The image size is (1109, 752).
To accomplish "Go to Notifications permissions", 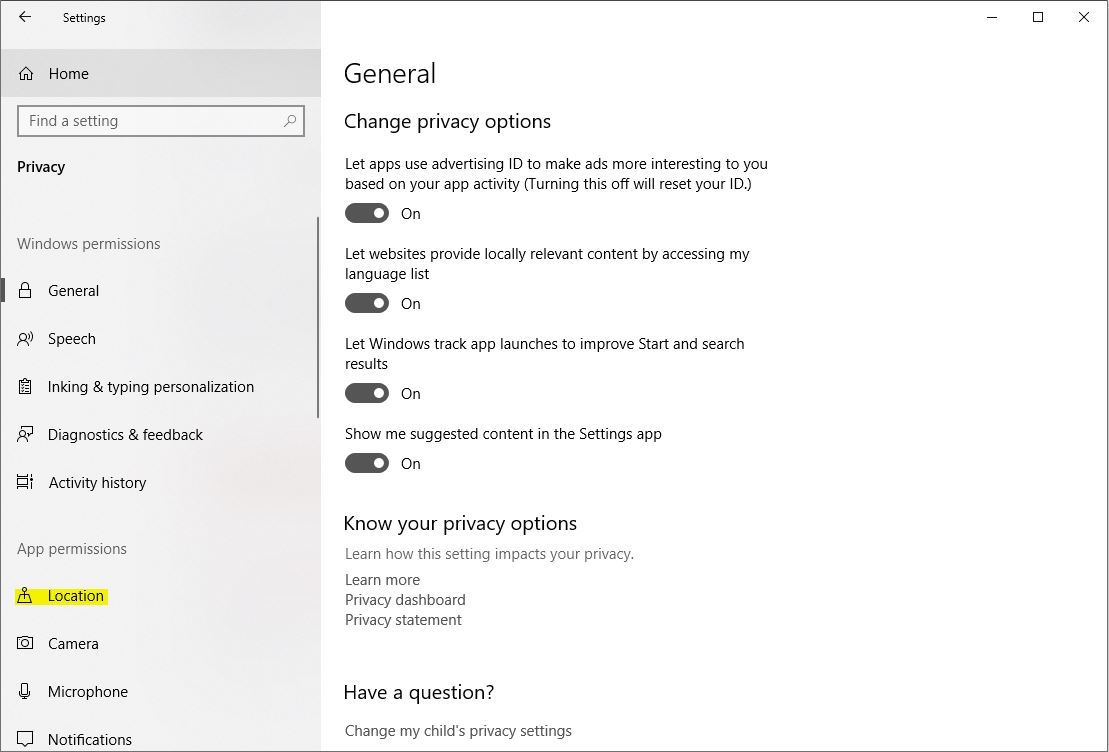I will pyautogui.click(x=89, y=740).
